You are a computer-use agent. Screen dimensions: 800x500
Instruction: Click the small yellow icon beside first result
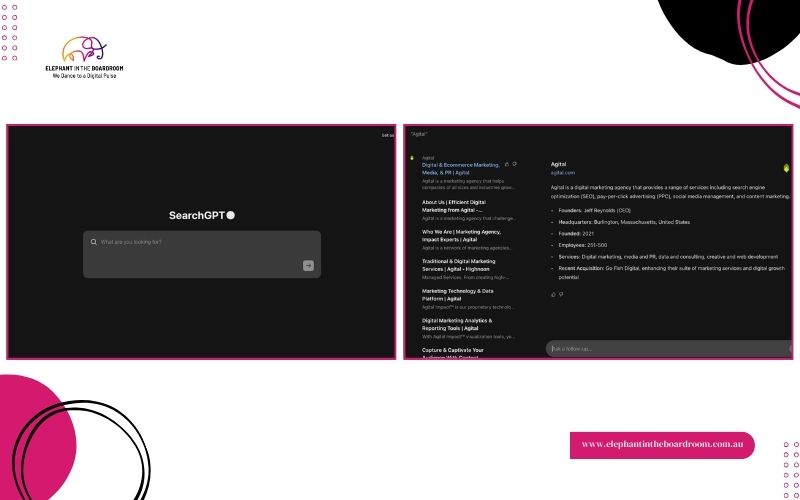click(412, 158)
